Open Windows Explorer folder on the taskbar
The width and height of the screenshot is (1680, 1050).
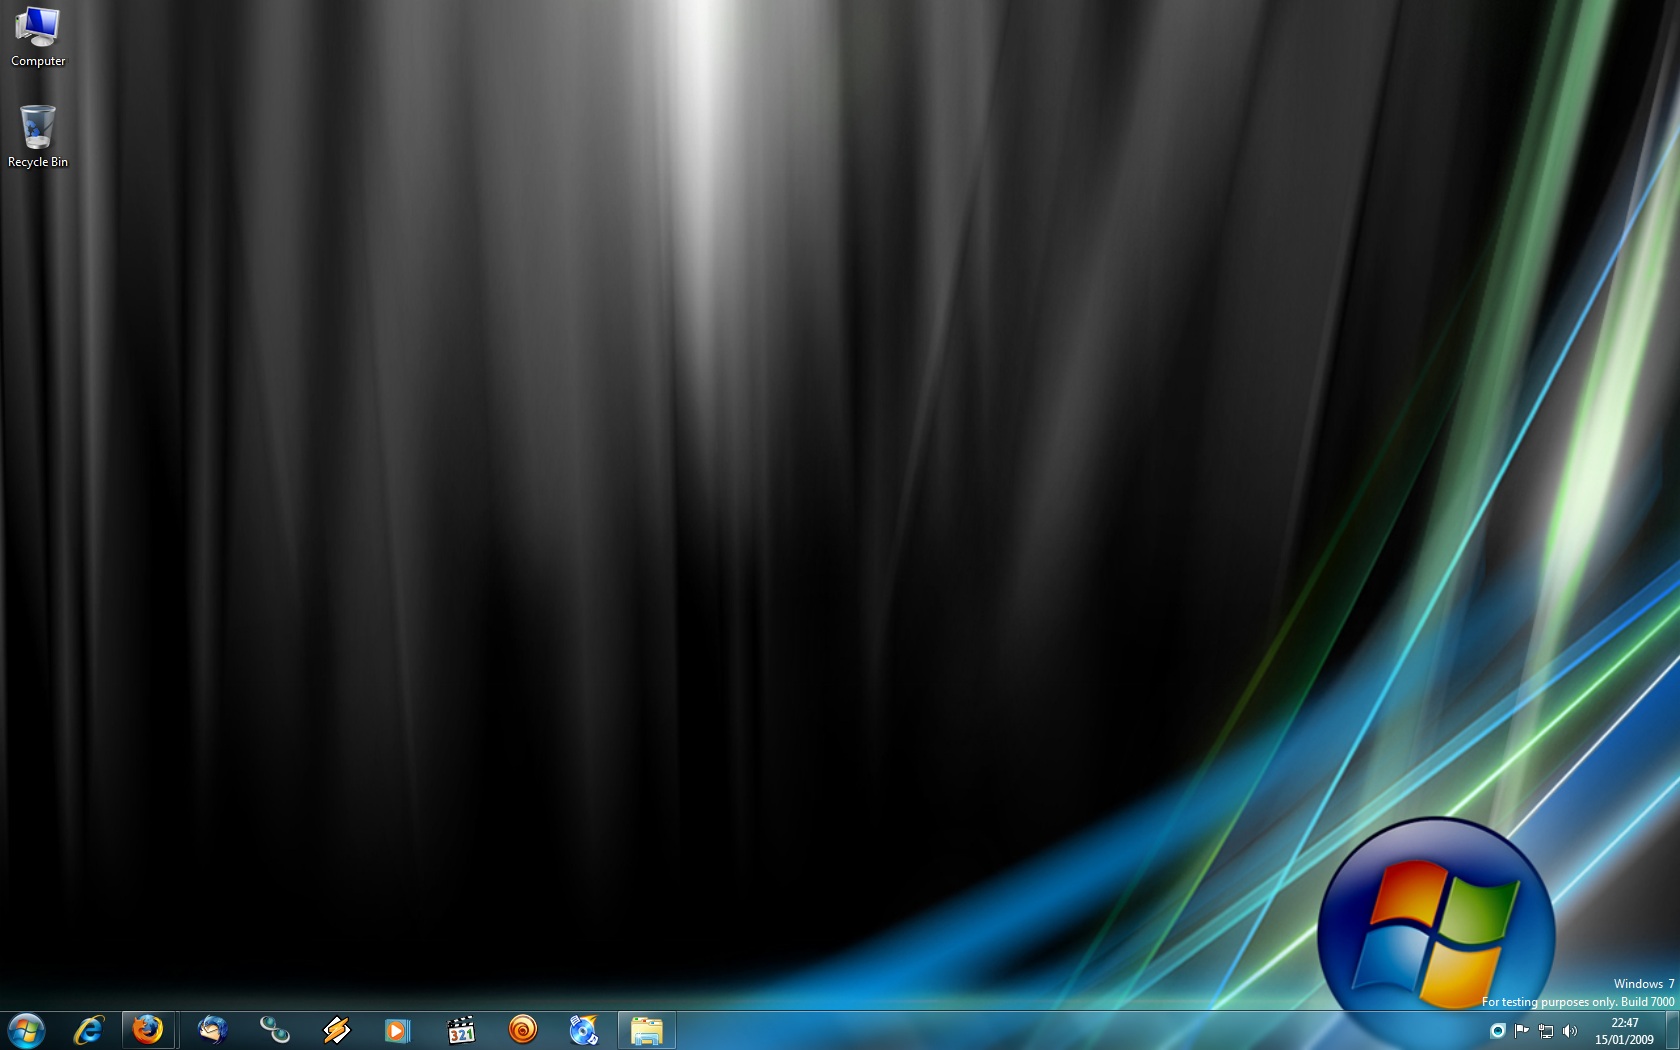pyautogui.click(x=647, y=1030)
